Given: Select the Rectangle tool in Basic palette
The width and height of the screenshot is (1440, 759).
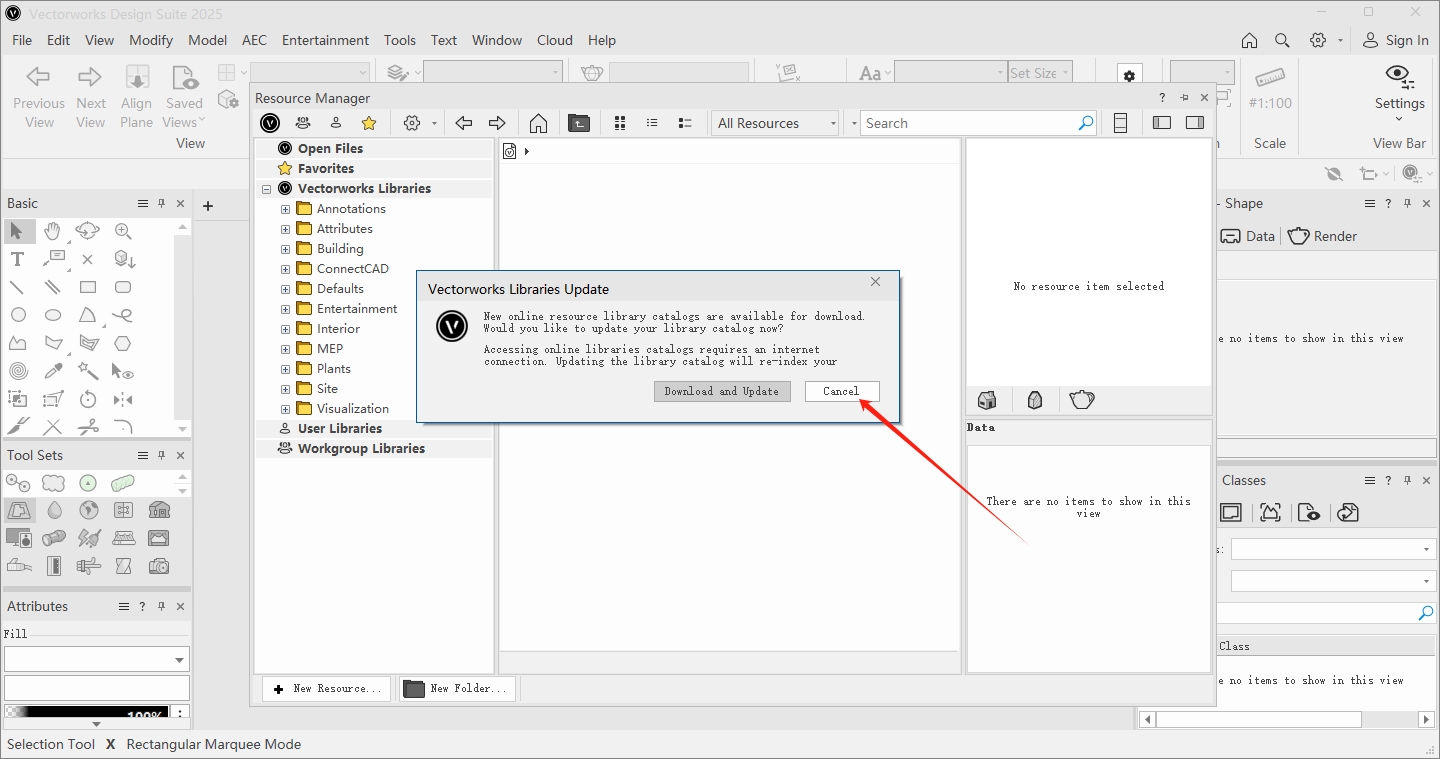Looking at the screenshot, I should pos(88,287).
